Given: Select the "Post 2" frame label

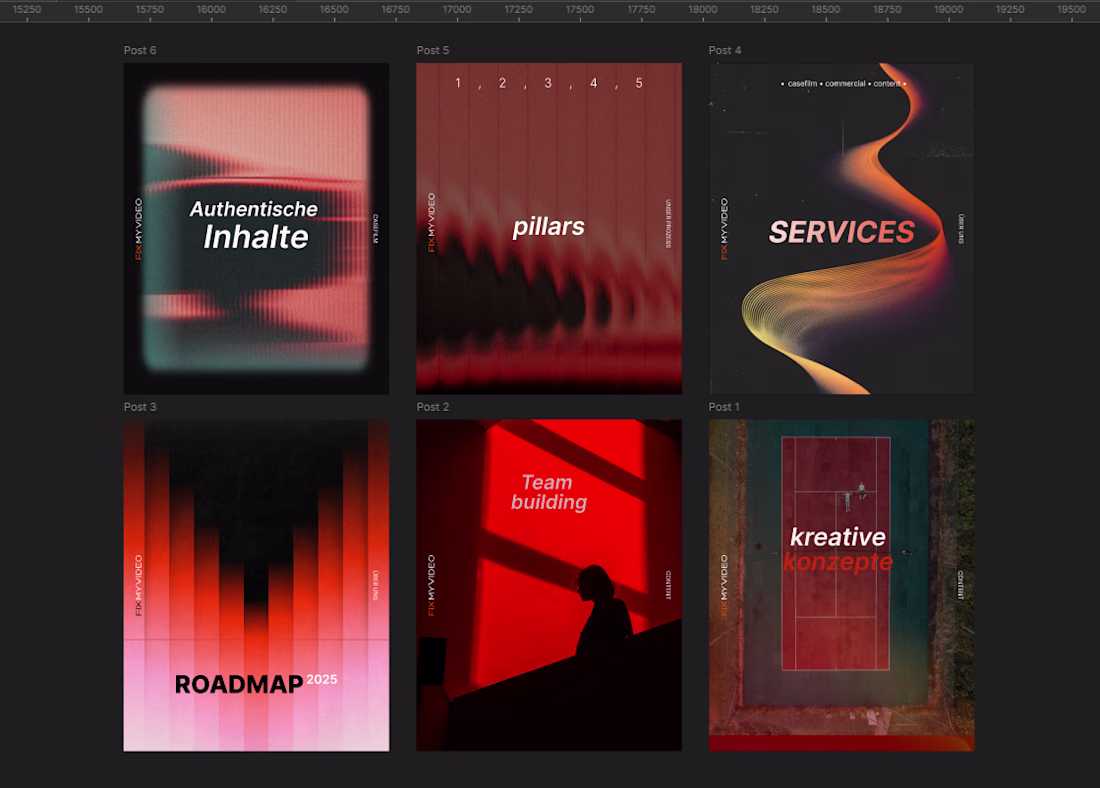Looking at the screenshot, I should click(432, 407).
